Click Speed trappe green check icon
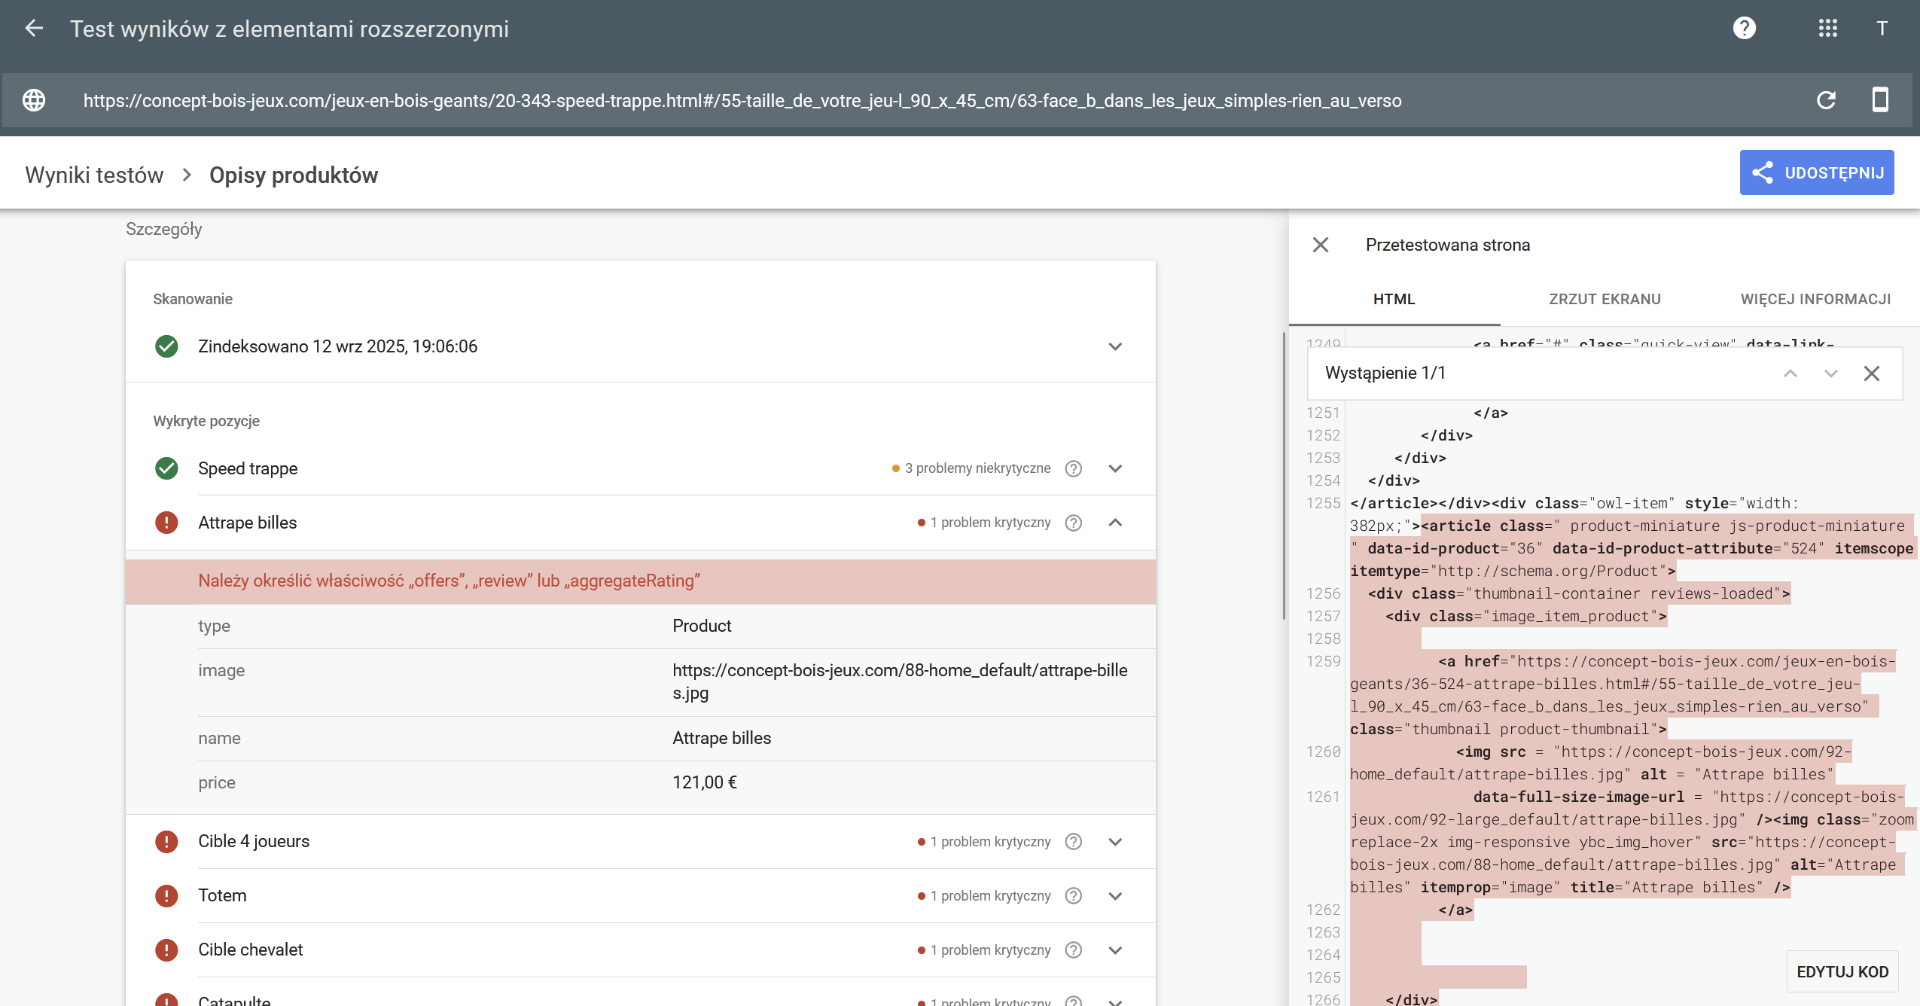The height and width of the screenshot is (1006, 1920). tap(167, 469)
